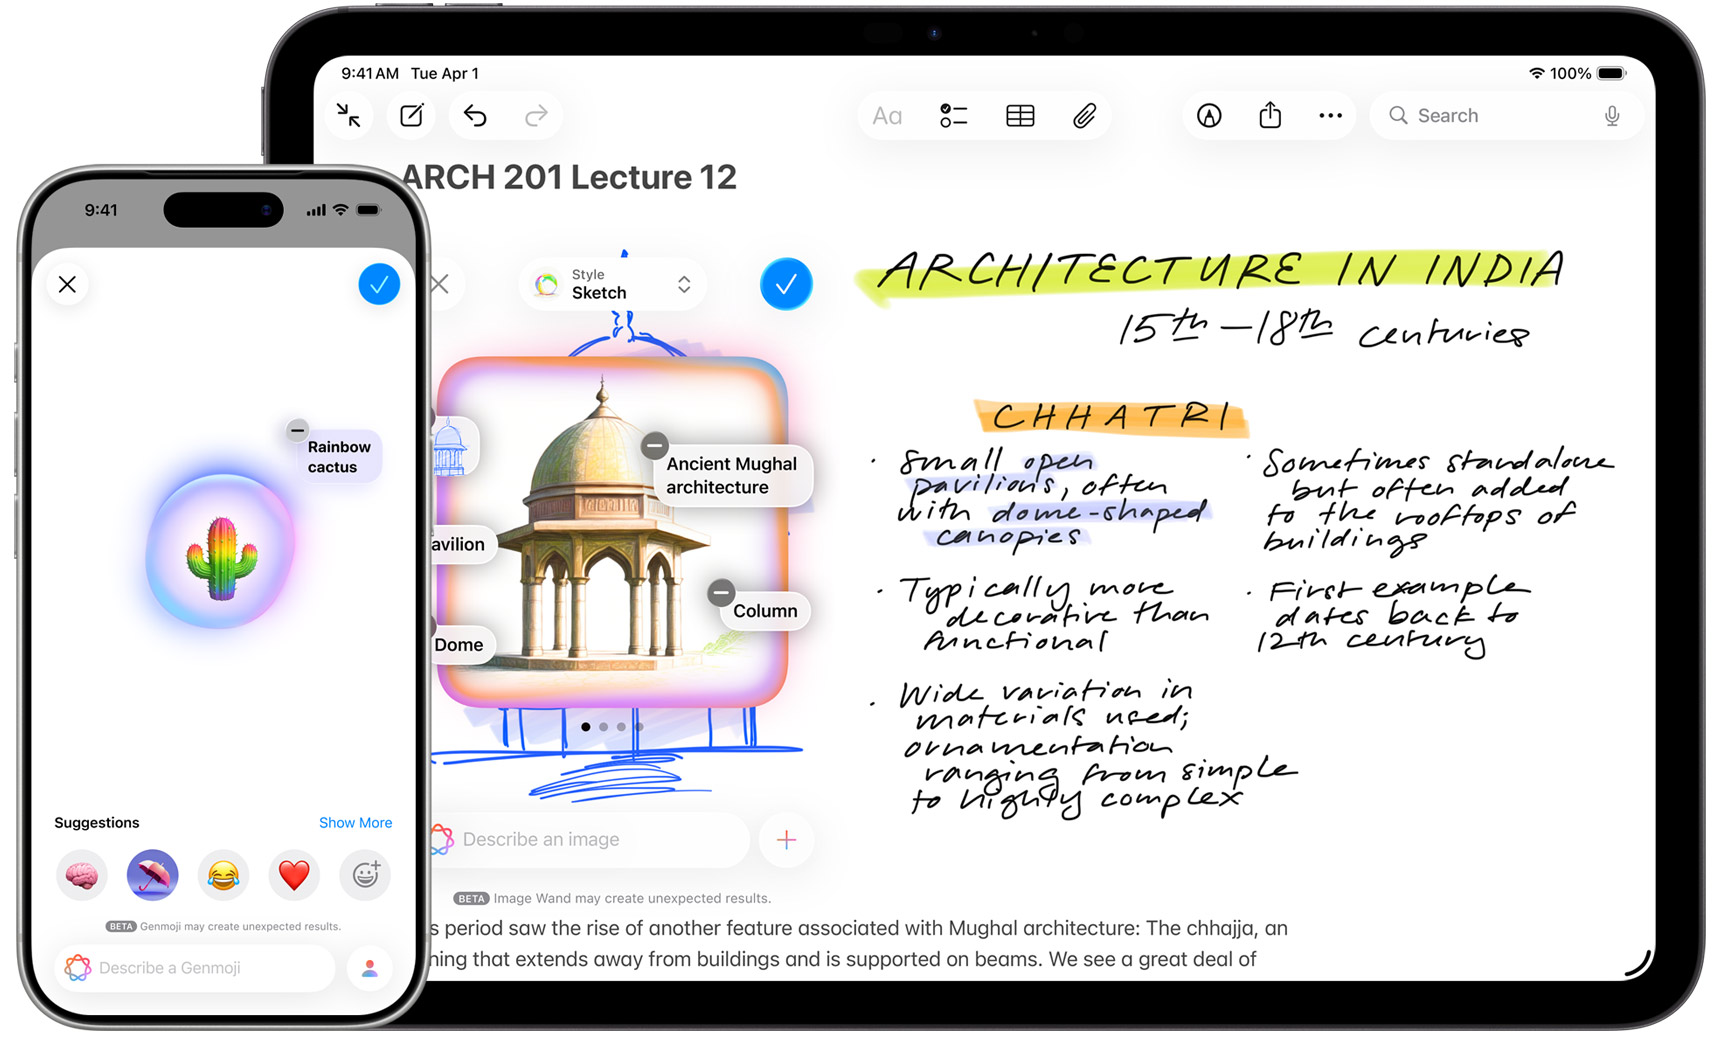The height and width of the screenshot is (1040, 1720).
Task: Remove the Column tag from the generated image
Action: 720,593
